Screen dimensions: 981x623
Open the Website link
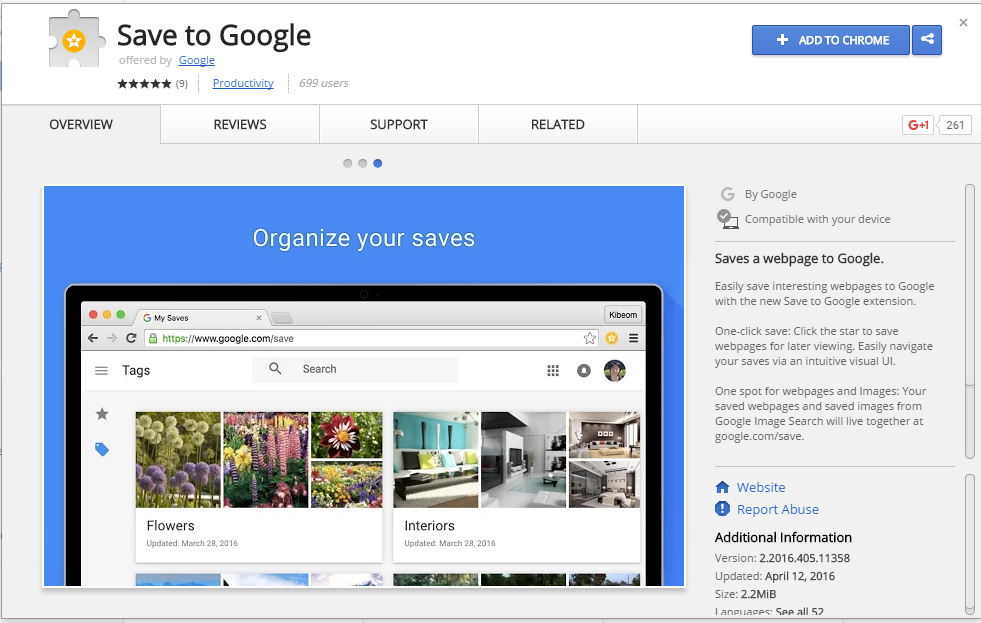click(761, 487)
